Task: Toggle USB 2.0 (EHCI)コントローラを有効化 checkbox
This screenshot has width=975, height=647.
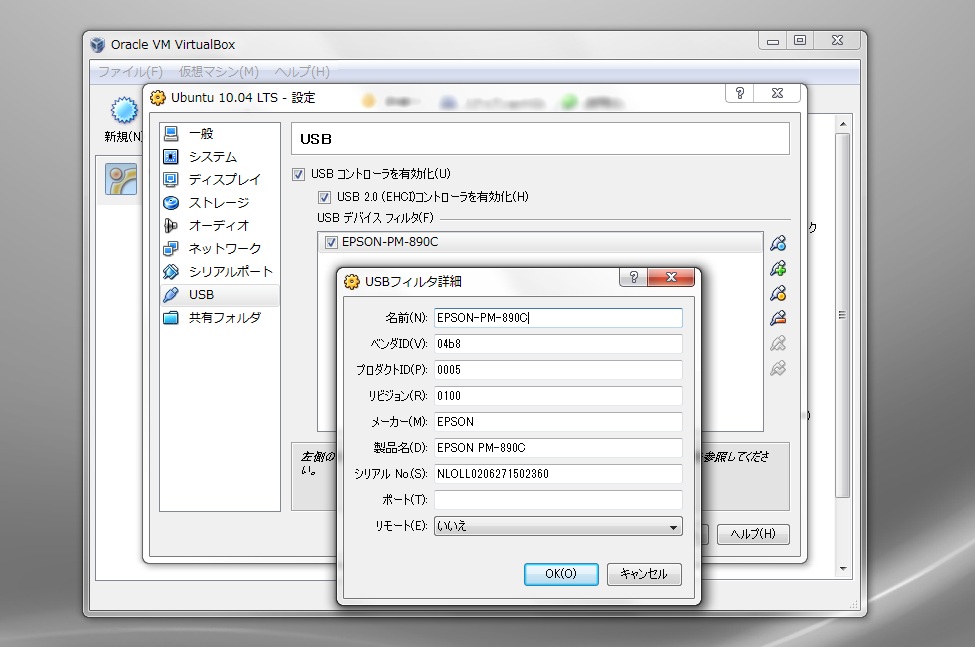Action: pyautogui.click(x=324, y=198)
